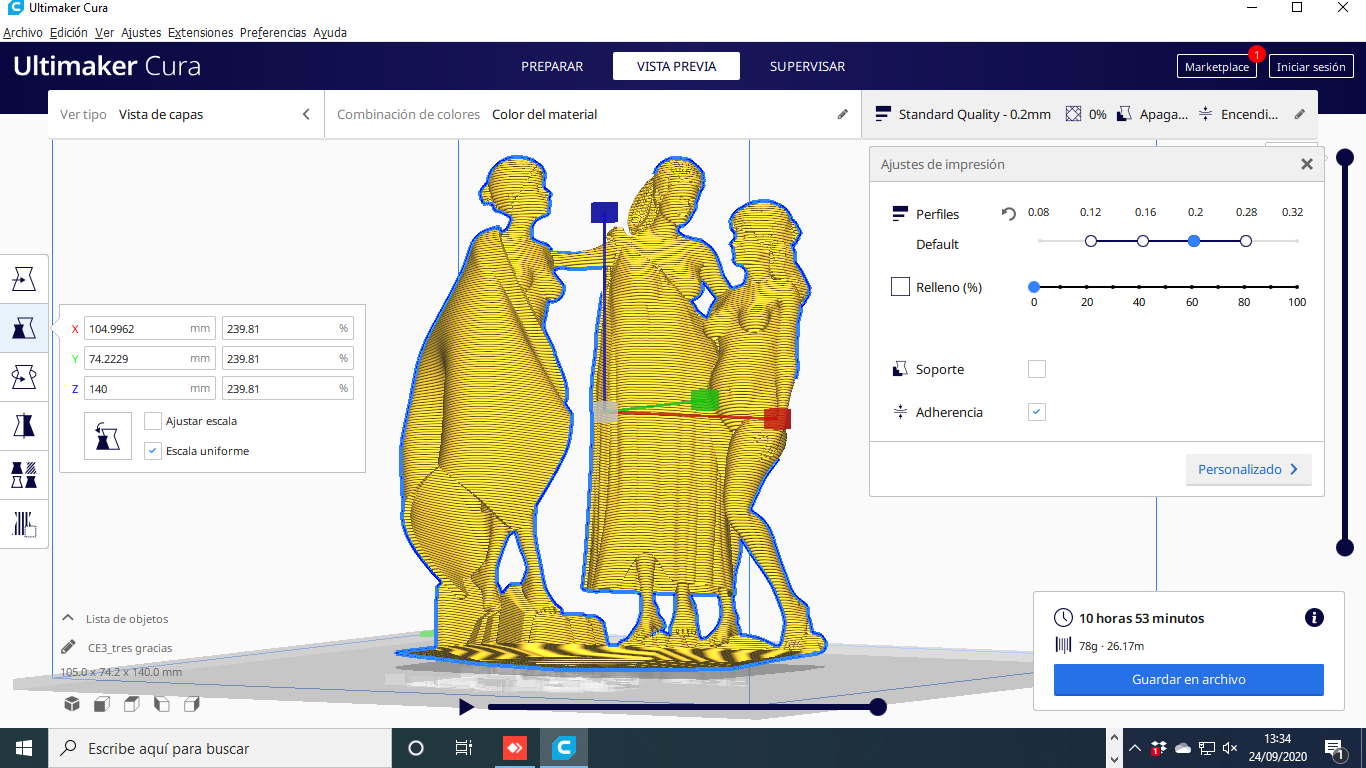Screen dimensions: 1366x768
Task: Click the info icon beside print time estimate
Action: tap(1315, 618)
